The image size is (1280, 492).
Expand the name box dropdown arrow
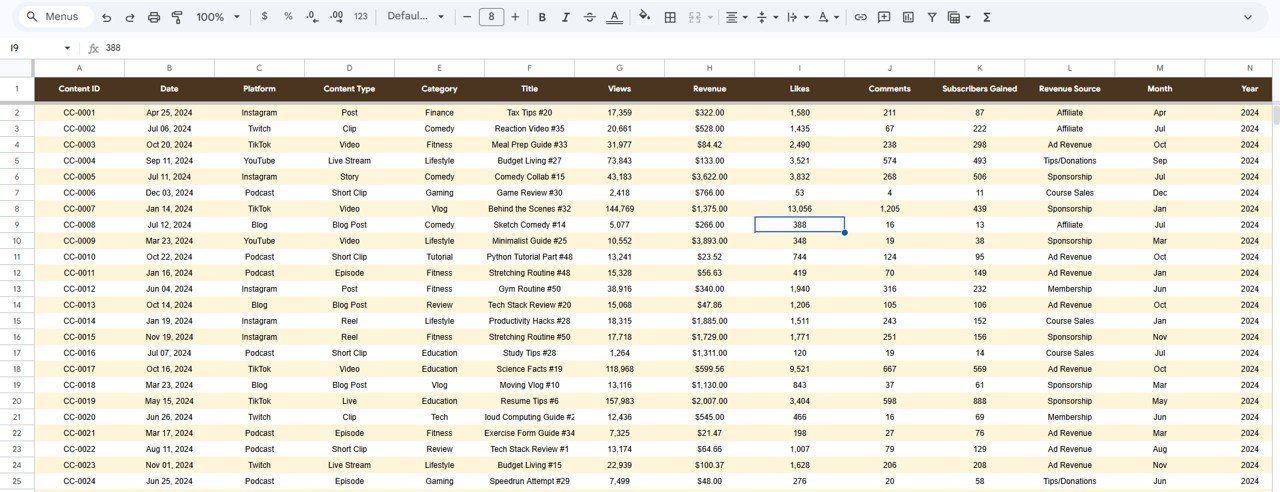pyautogui.click(x=68, y=48)
